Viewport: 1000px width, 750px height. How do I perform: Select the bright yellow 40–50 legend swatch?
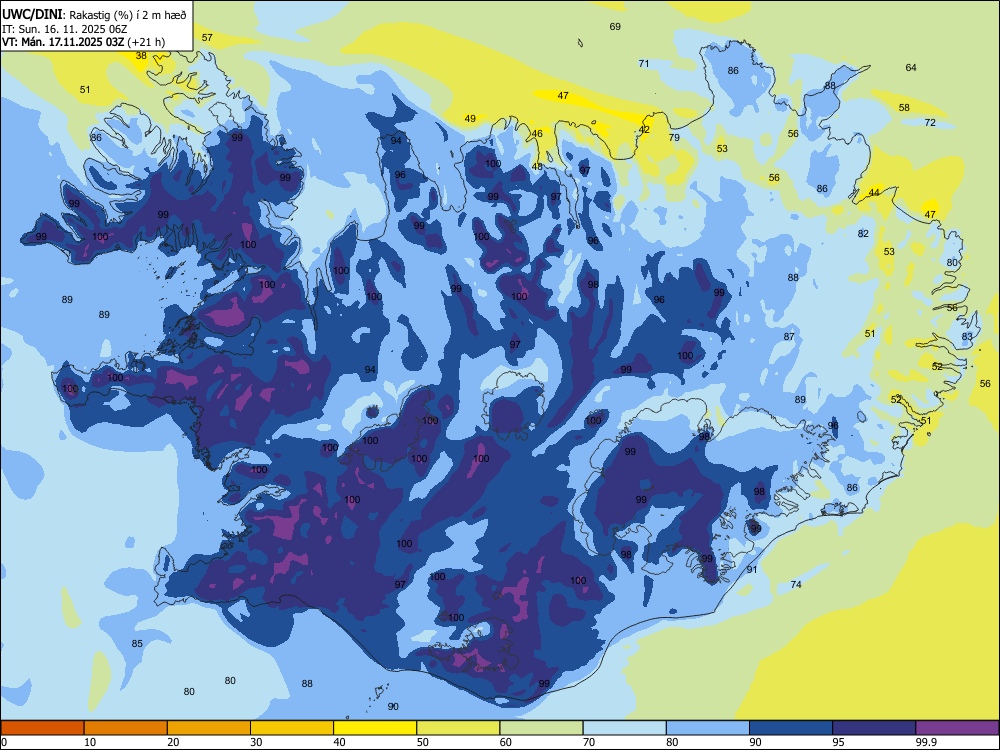tap(375, 728)
